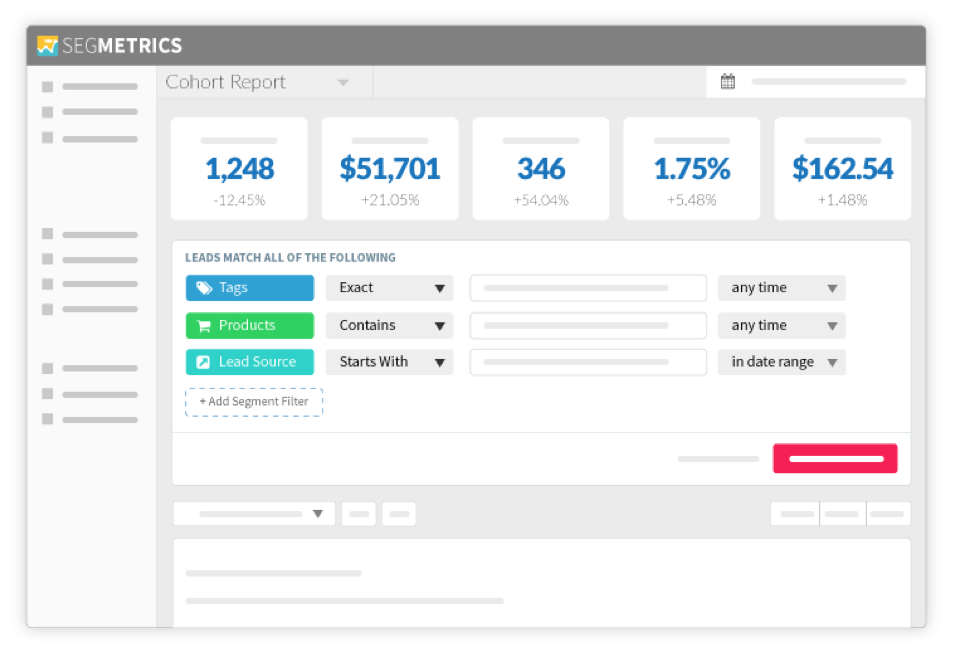Click the date range field beside calendar
This screenshot has height=659, width=953.
pyautogui.click(x=829, y=81)
